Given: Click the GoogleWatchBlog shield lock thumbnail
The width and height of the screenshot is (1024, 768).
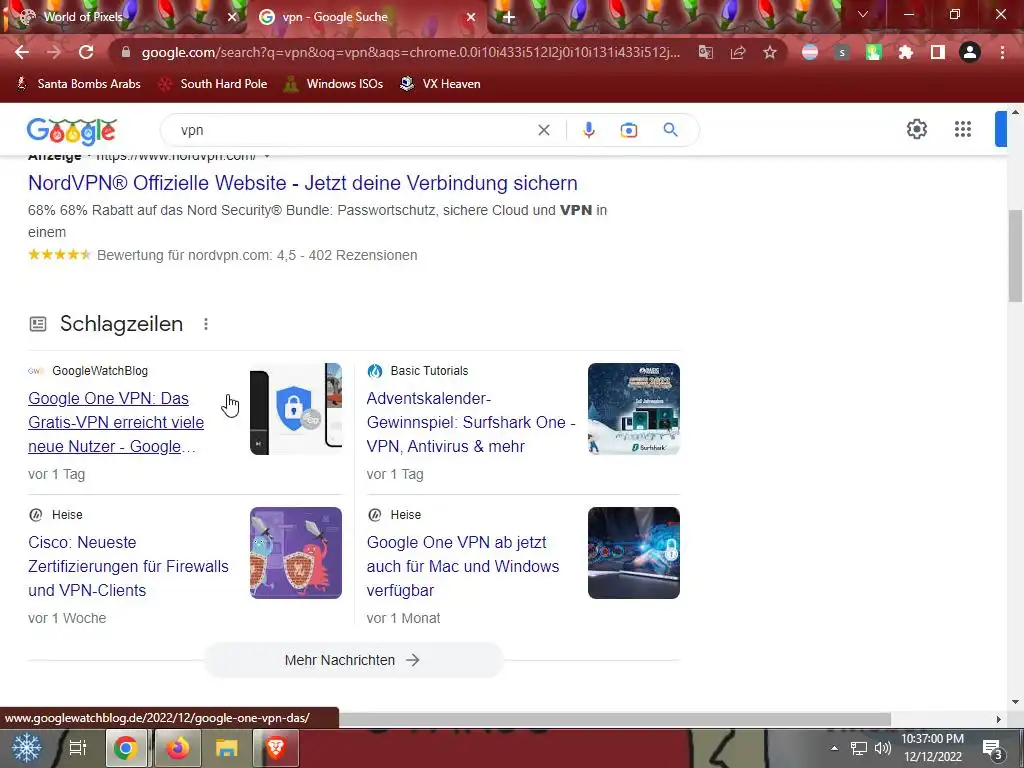Looking at the screenshot, I should coord(296,409).
